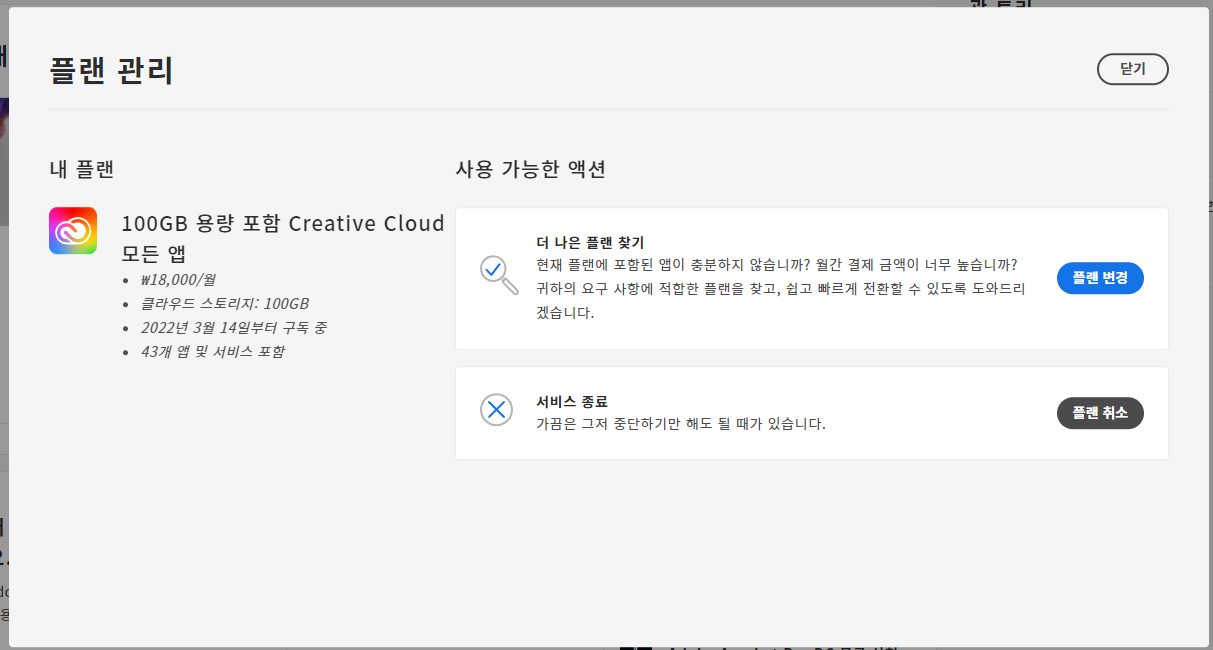Viewport: 1213px width, 650px height.
Task: Click the 플랜 변경 button
Action: [1100, 278]
